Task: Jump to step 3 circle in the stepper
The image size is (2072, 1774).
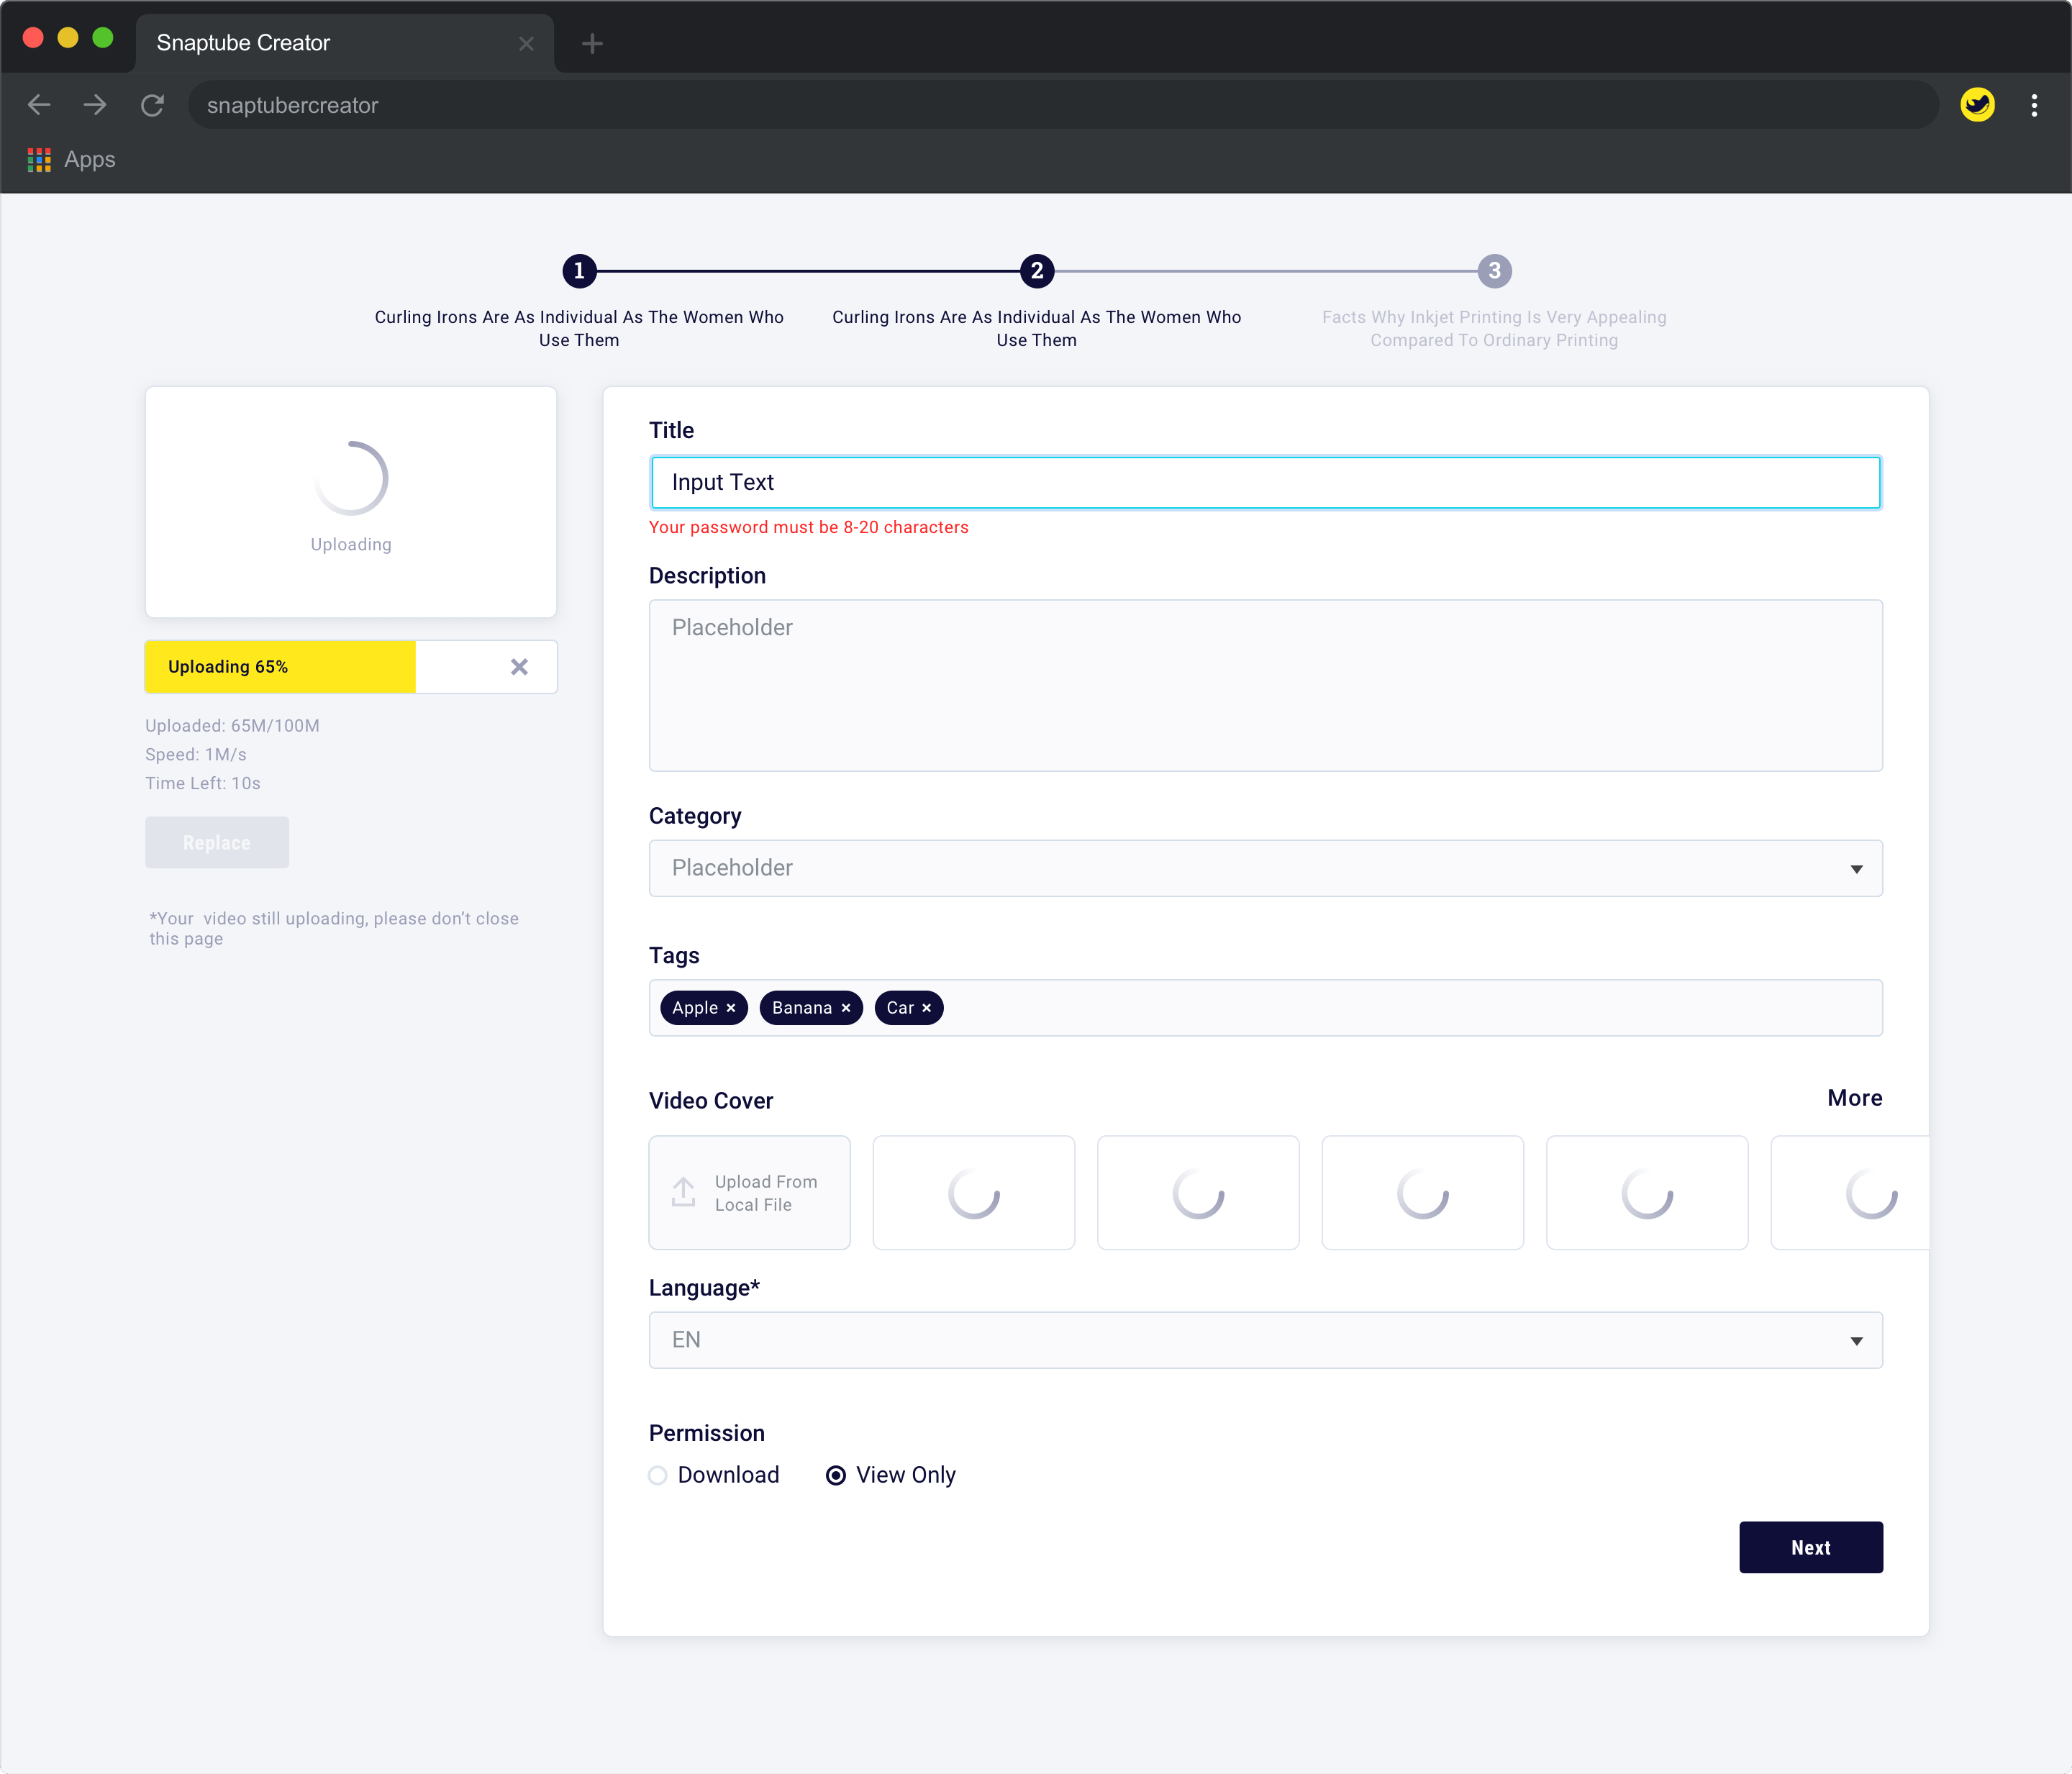Action: click(1494, 271)
